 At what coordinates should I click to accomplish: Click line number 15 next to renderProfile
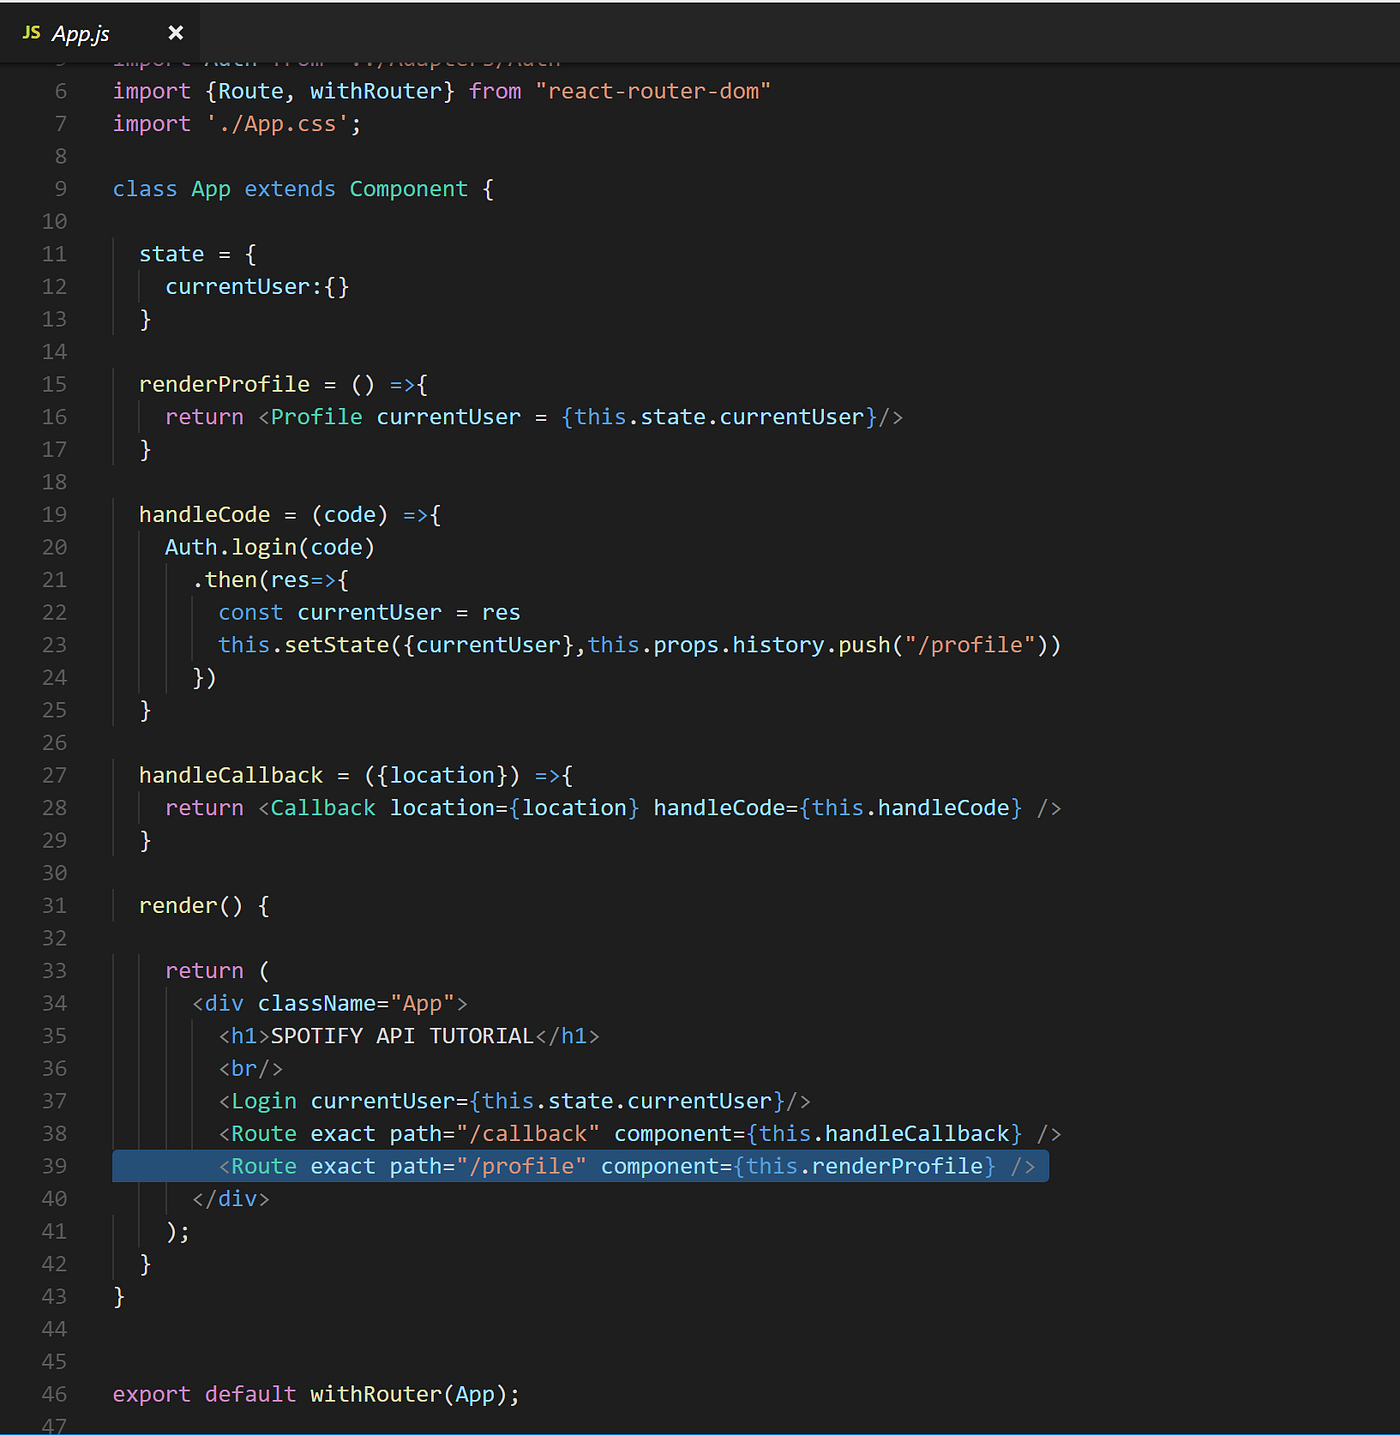pos(55,384)
